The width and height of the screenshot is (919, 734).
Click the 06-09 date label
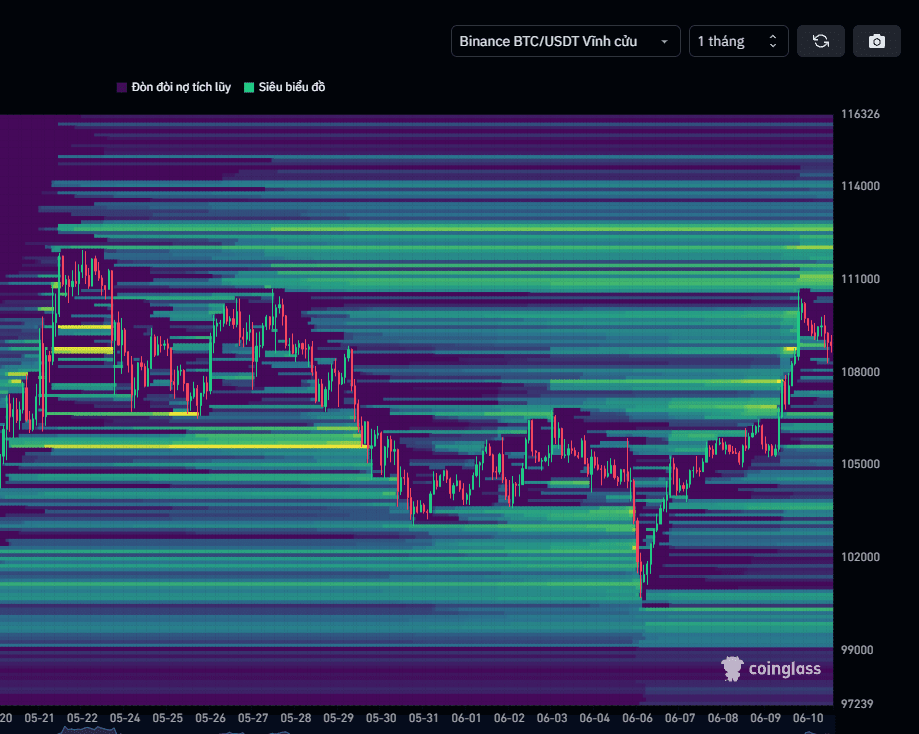coord(765,718)
